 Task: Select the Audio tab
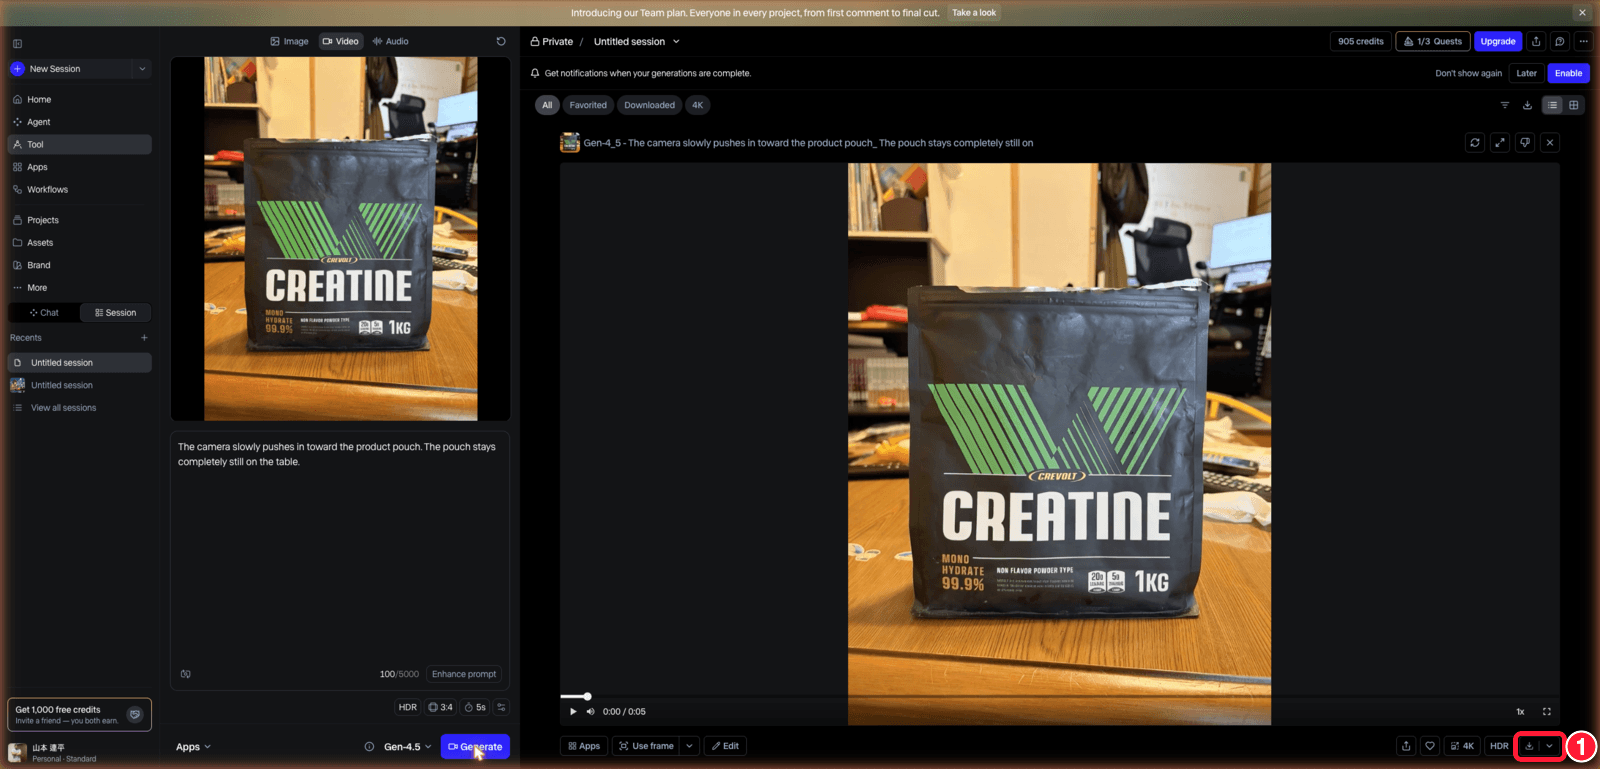(x=390, y=41)
